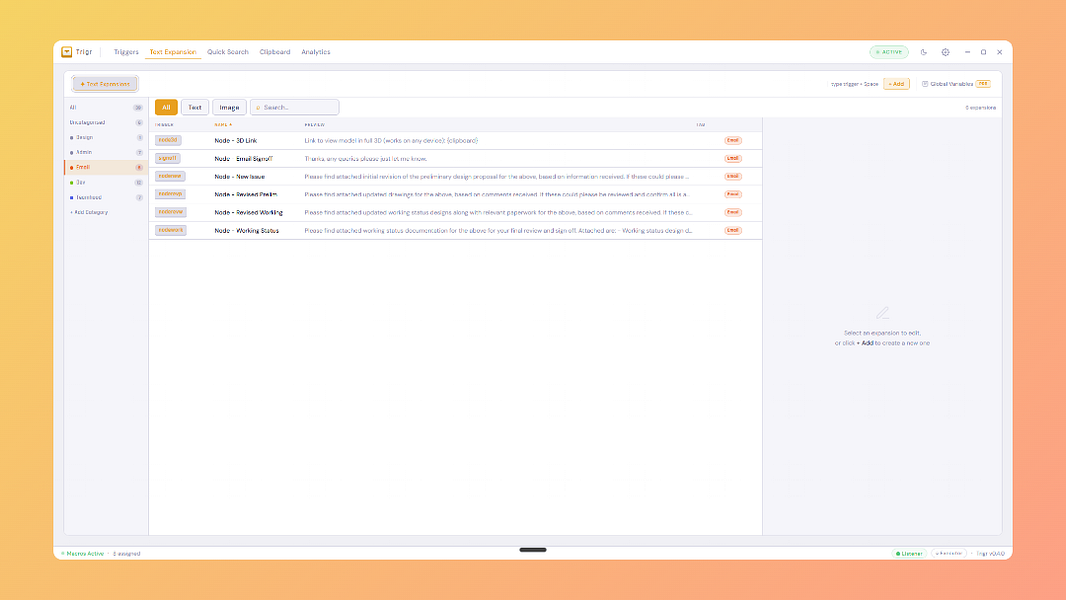
Task: Click Macros Active status in status bar
Action: pos(83,554)
